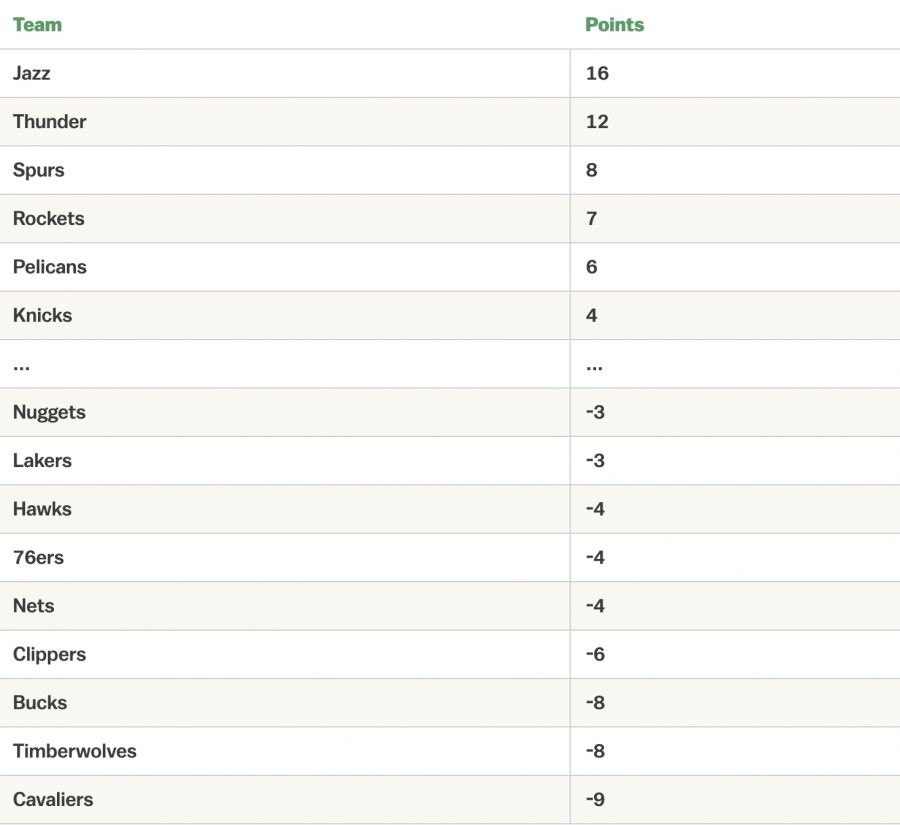
Task: Select the Bucks team cell
Action: (40, 703)
